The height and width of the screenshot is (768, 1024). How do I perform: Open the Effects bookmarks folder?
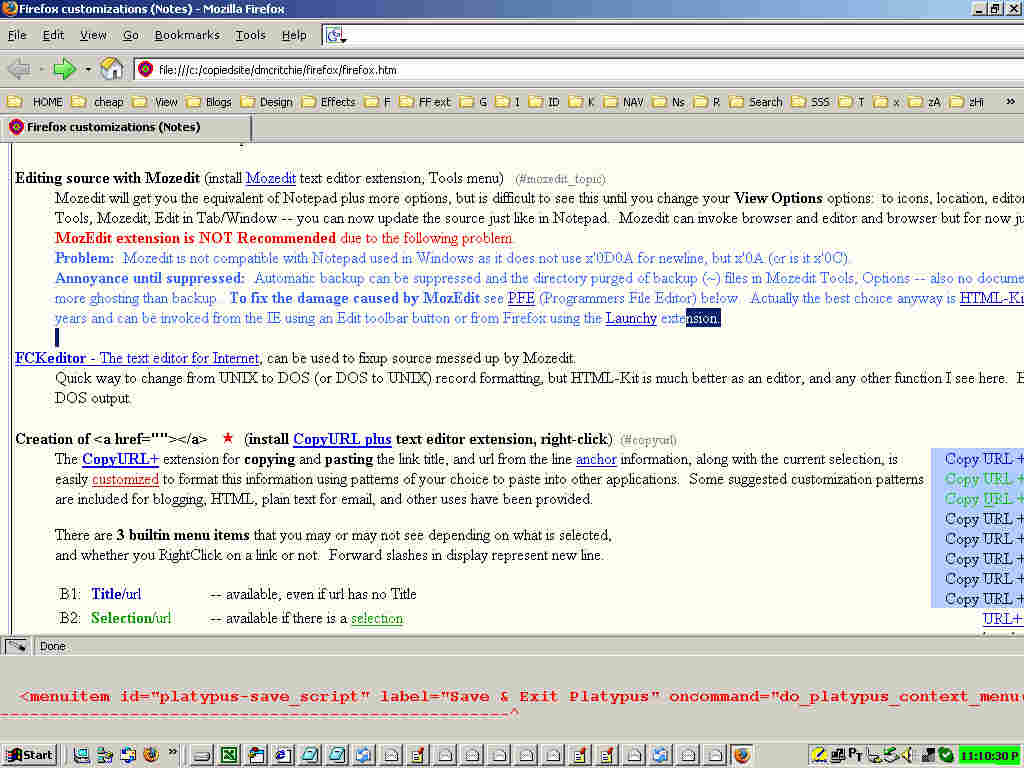tap(328, 102)
